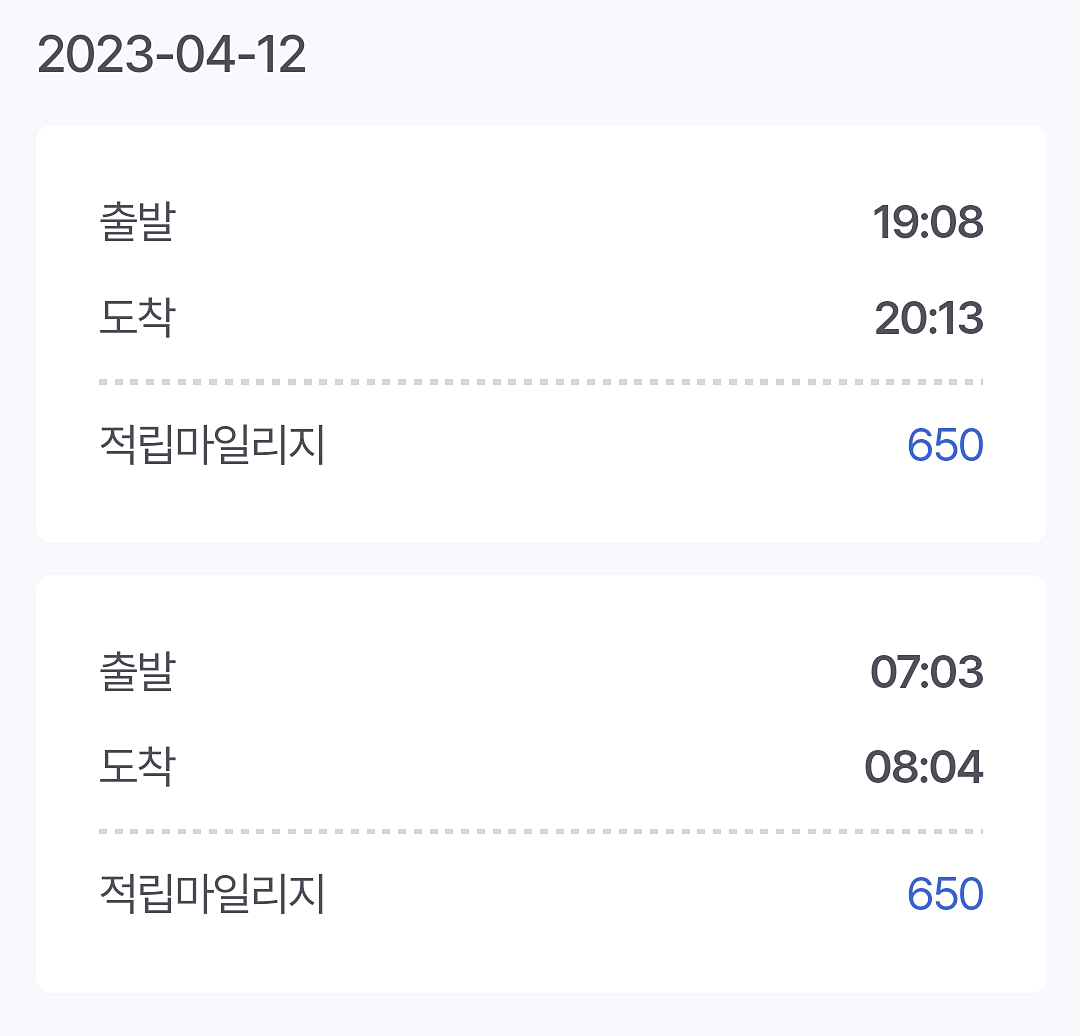Open the second trip card details
The image size is (1080, 1036).
coord(540,780)
